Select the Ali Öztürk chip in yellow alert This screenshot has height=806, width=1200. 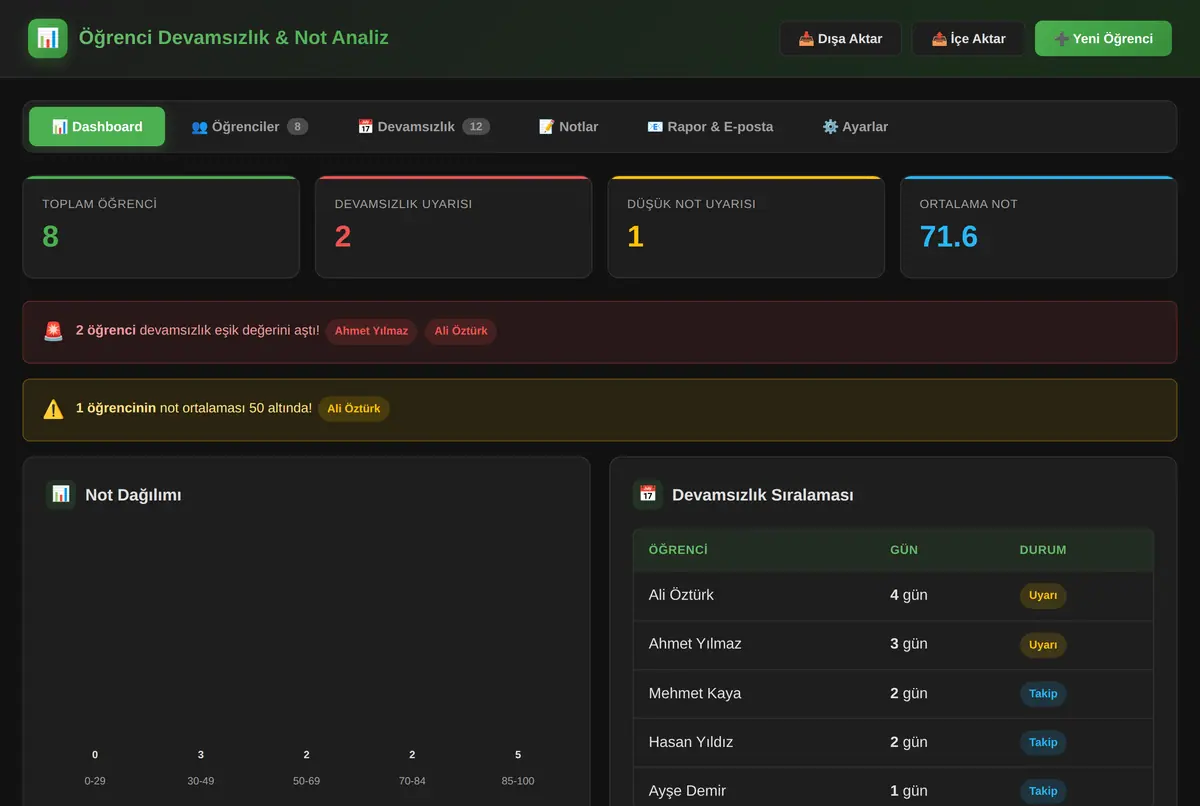[x=354, y=409]
